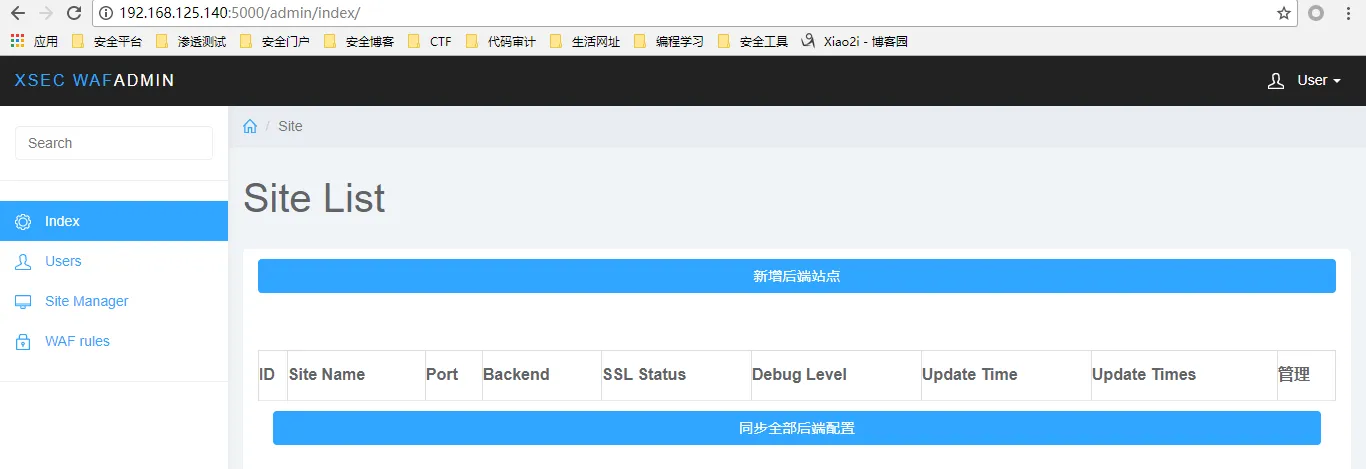Click the Xiao2i bookmark favicon
The width and height of the screenshot is (1366, 469).
[809, 41]
